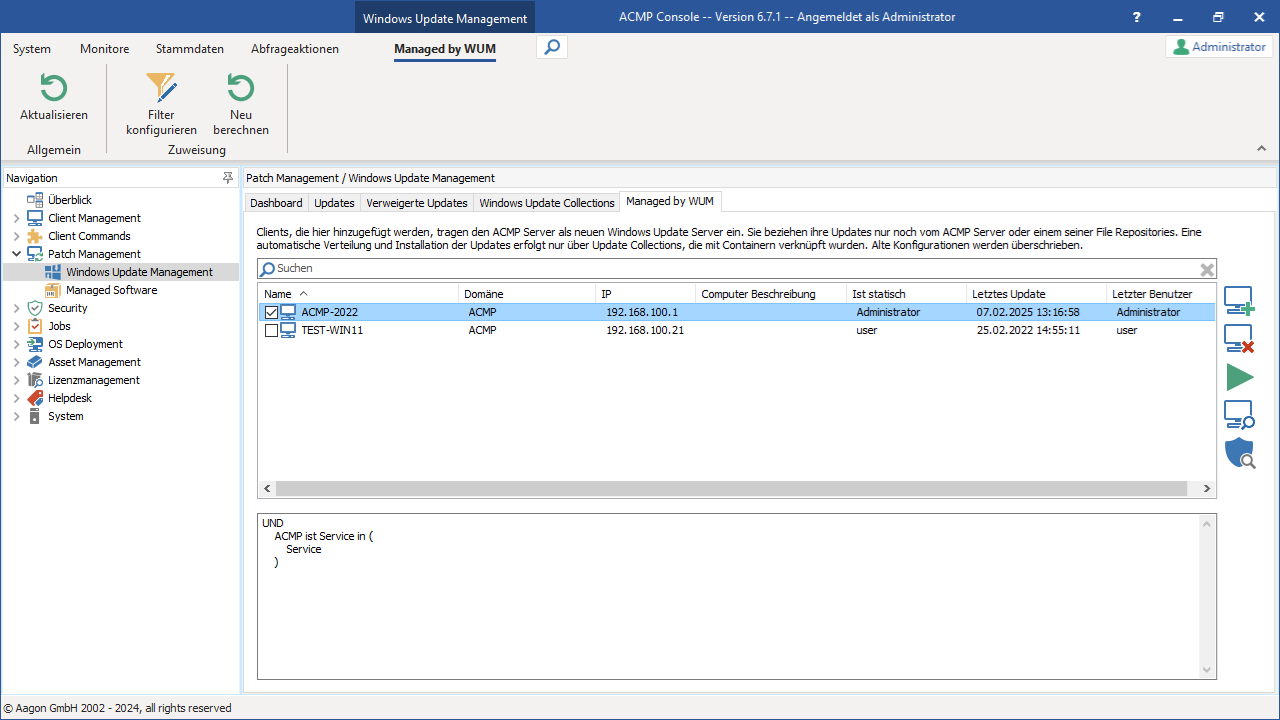Click the green play arrow icon
Screen dimensions: 1280x720
[1239, 377]
